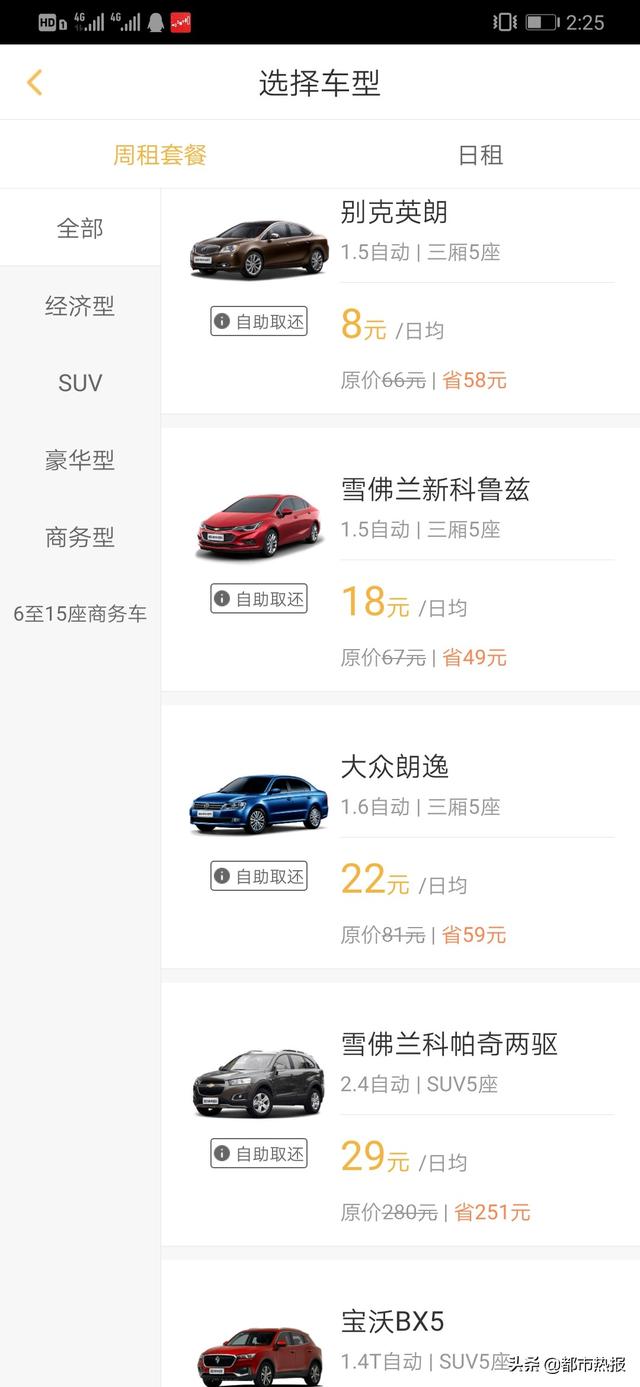Filter cars by SUV category

pyautogui.click(x=80, y=383)
